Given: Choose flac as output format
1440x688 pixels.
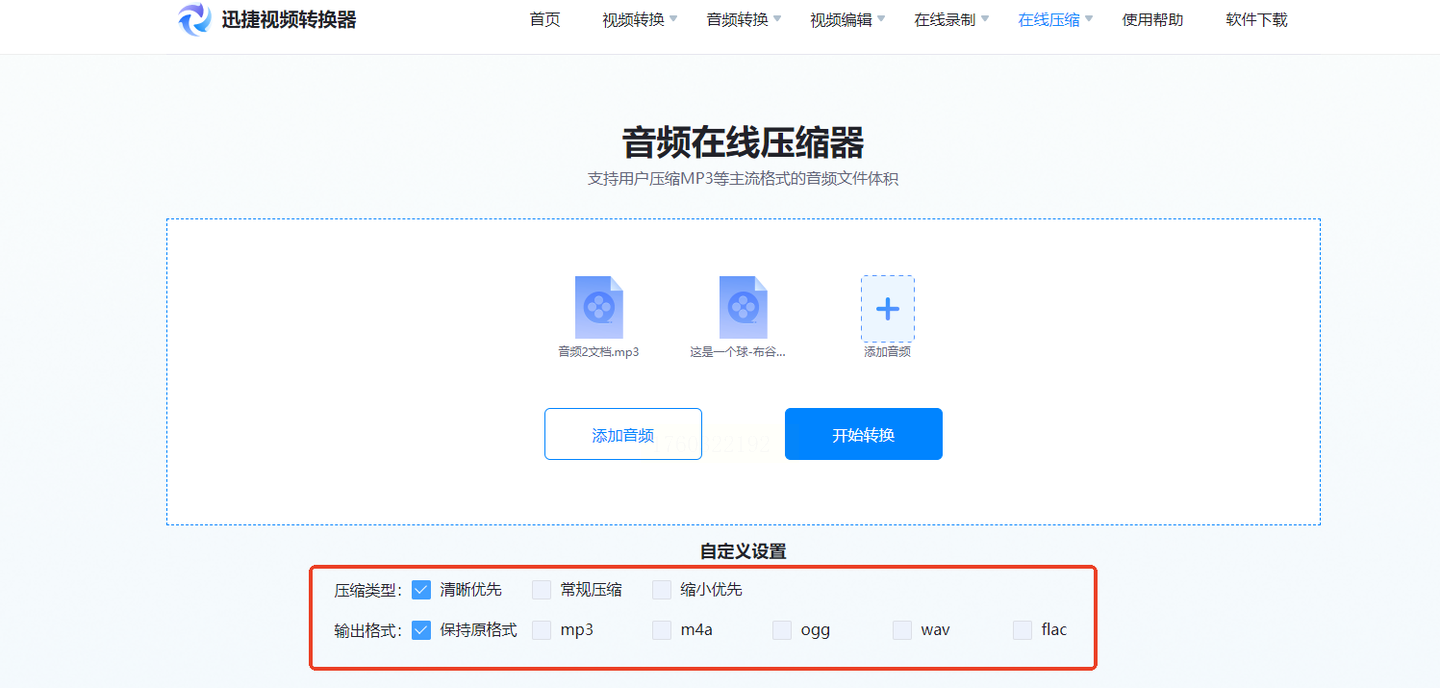Looking at the screenshot, I should pyautogui.click(x=1022, y=630).
